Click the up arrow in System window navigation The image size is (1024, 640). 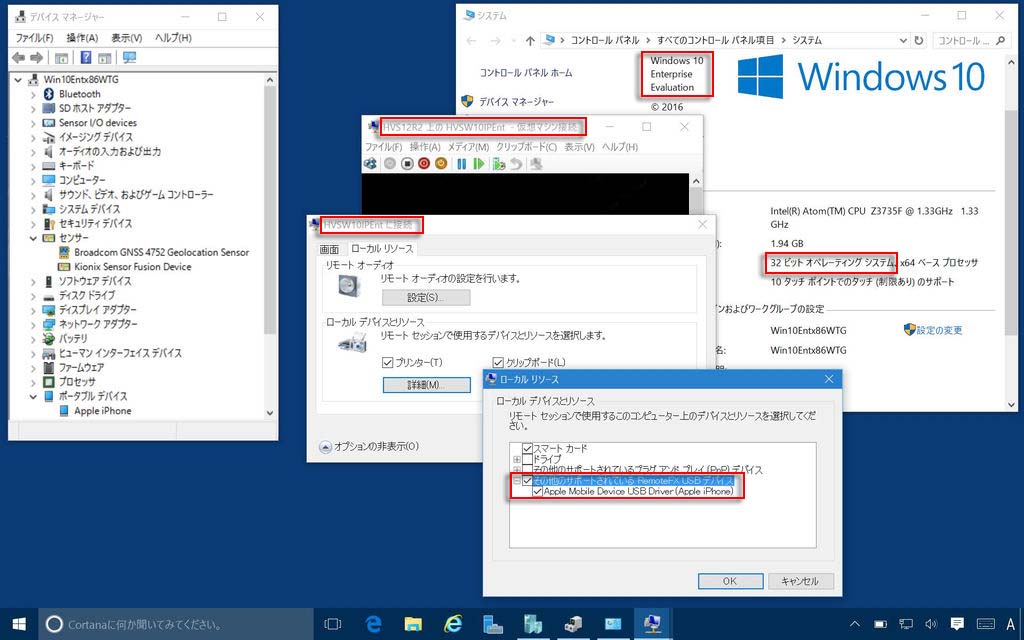530,40
